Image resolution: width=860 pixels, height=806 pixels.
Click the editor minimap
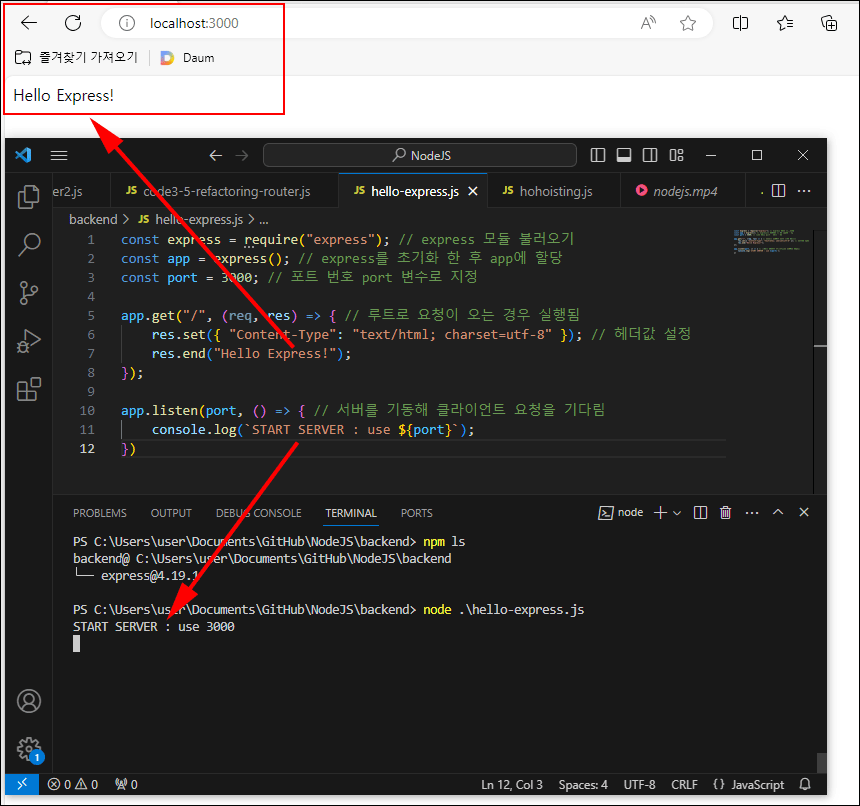(772, 241)
